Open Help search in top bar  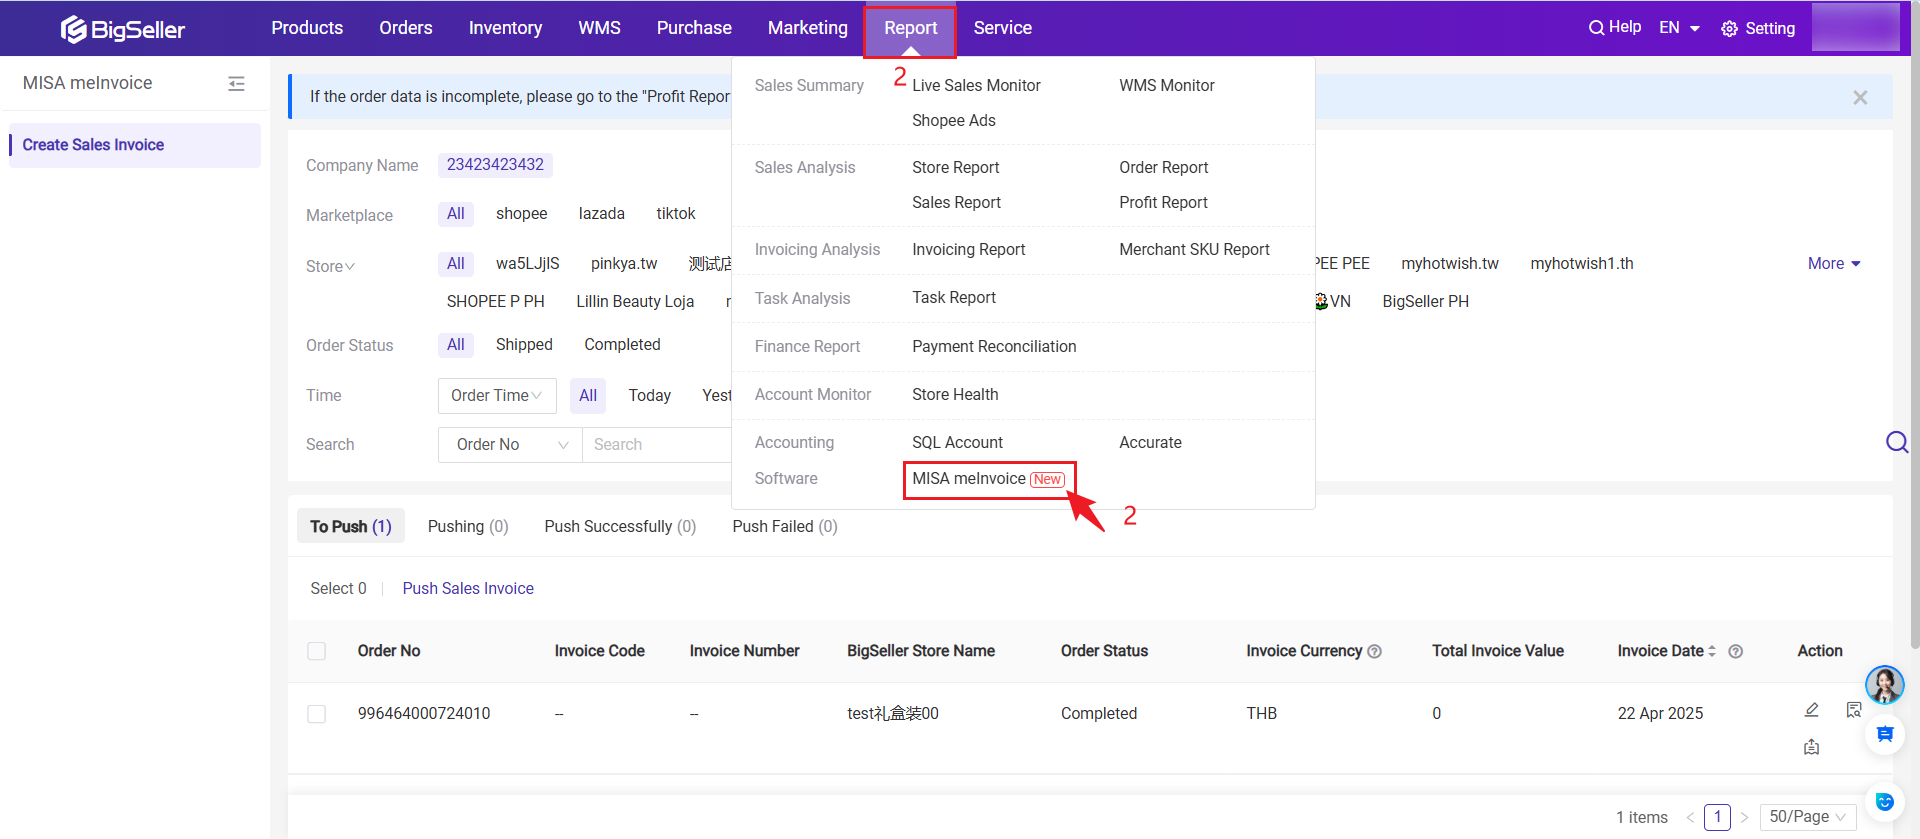click(1614, 28)
